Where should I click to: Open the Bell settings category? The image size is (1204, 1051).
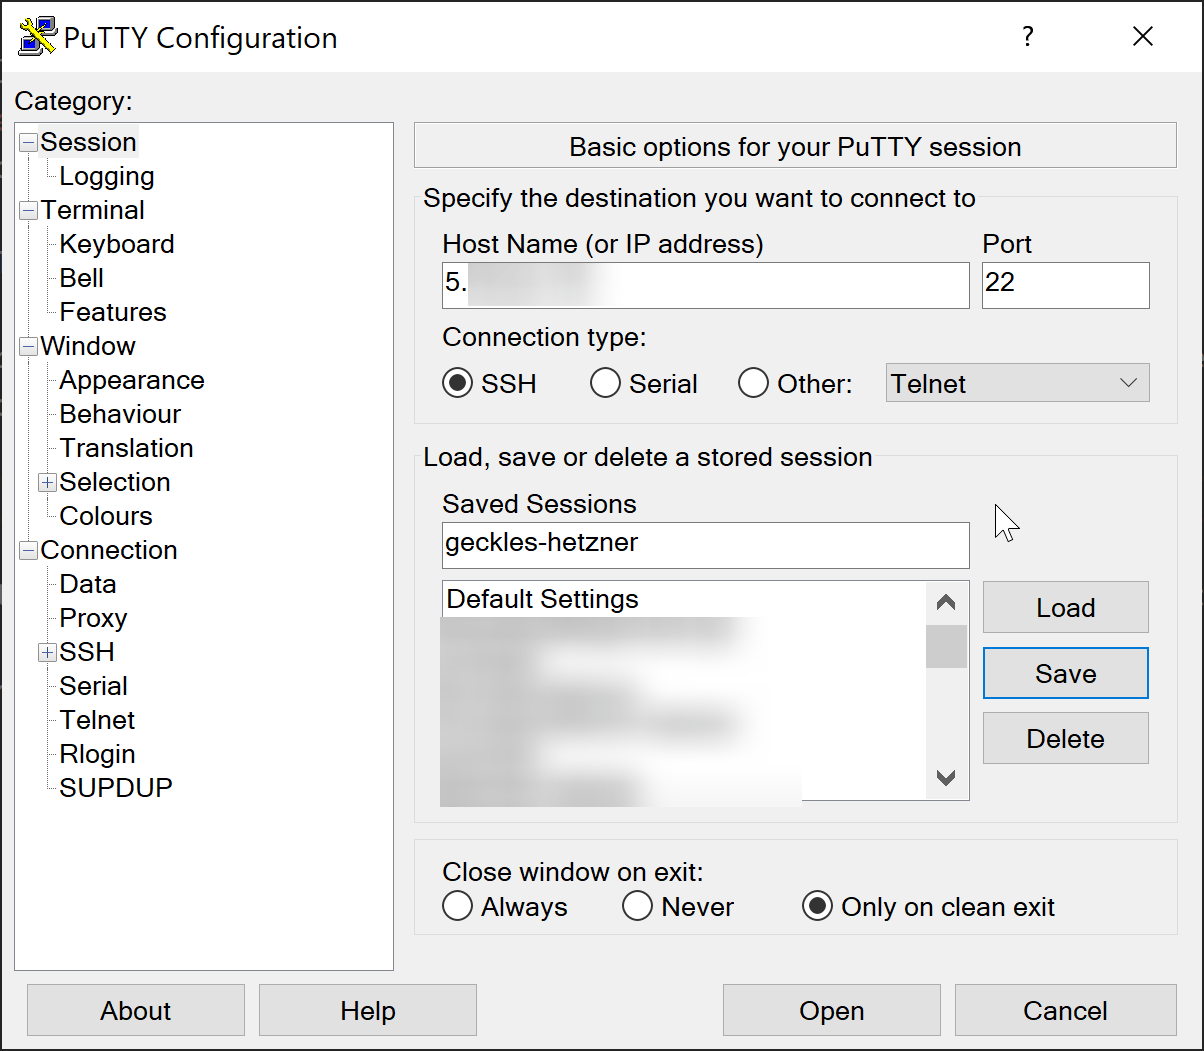pyautogui.click(x=82, y=278)
